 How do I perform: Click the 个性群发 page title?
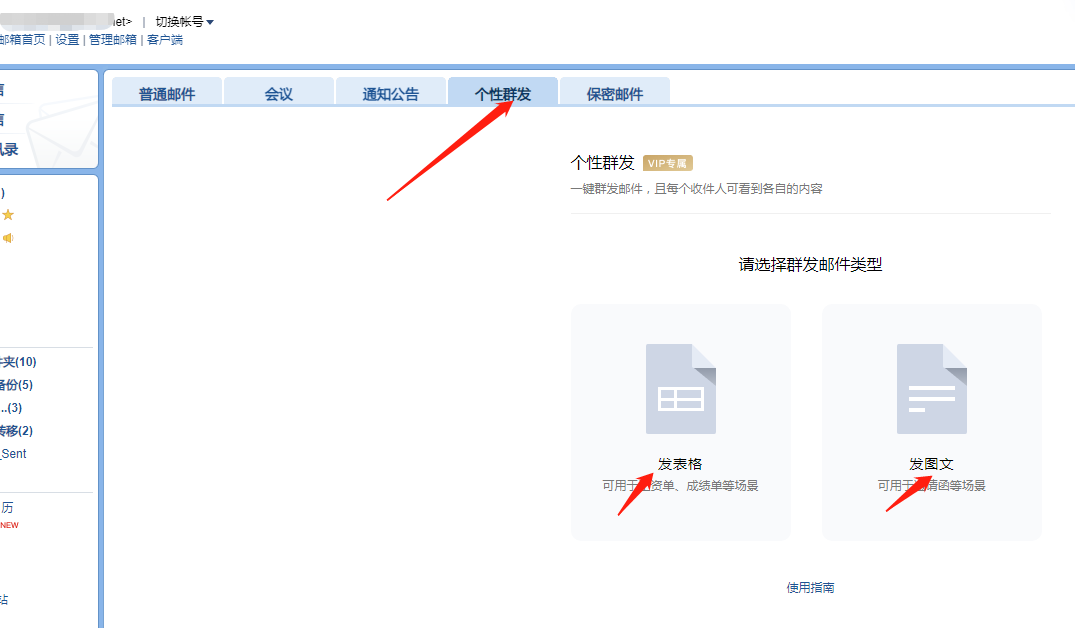(603, 162)
